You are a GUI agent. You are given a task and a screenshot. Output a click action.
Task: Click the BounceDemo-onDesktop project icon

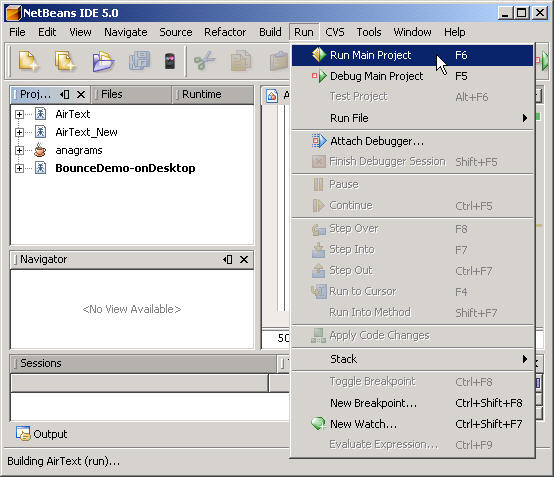(40, 168)
